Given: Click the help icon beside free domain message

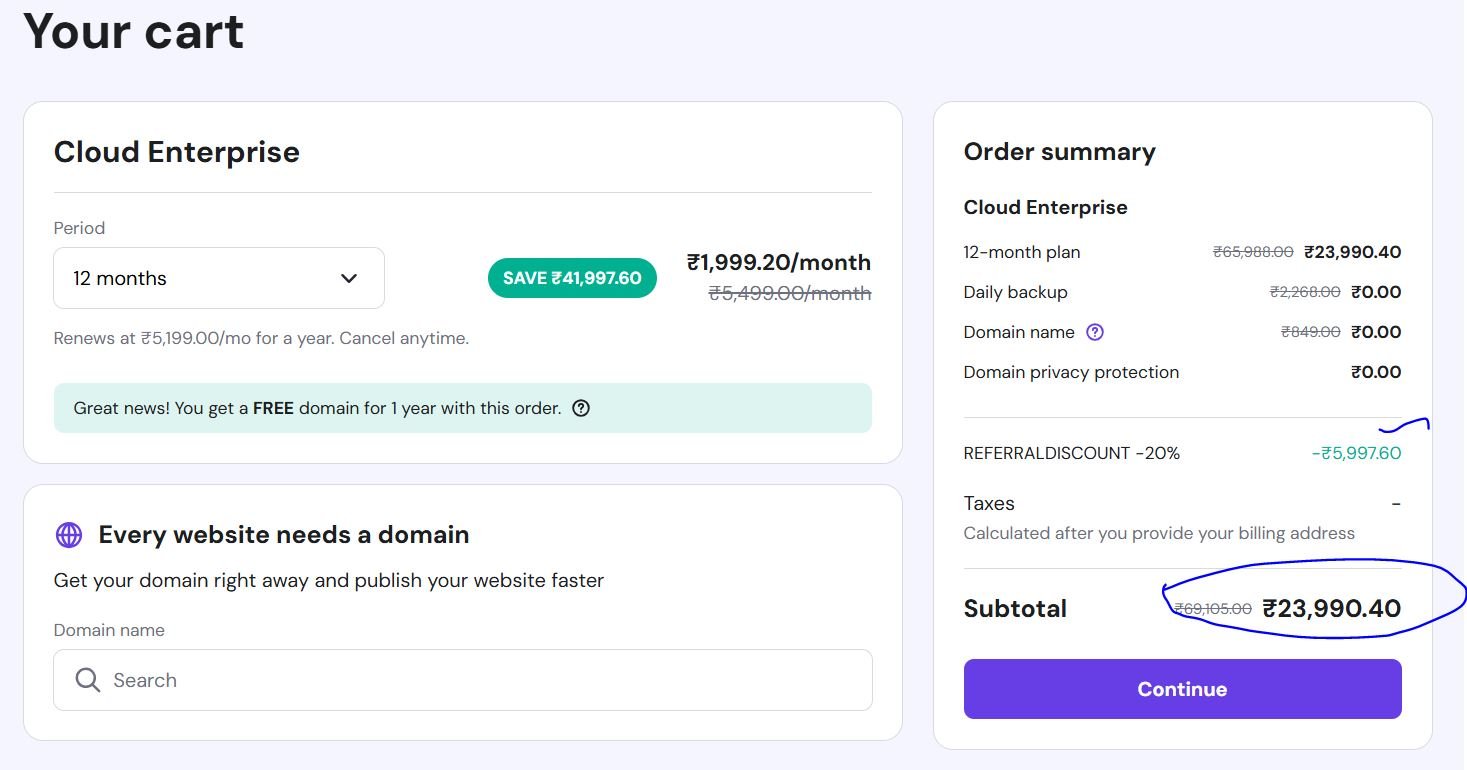Looking at the screenshot, I should click(x=581, y=408).
